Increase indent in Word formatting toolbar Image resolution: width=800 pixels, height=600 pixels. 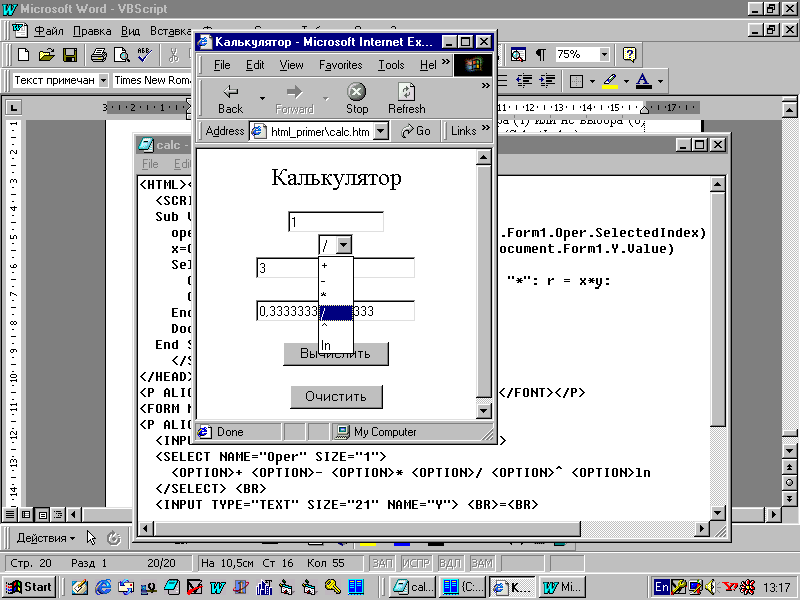547,81
